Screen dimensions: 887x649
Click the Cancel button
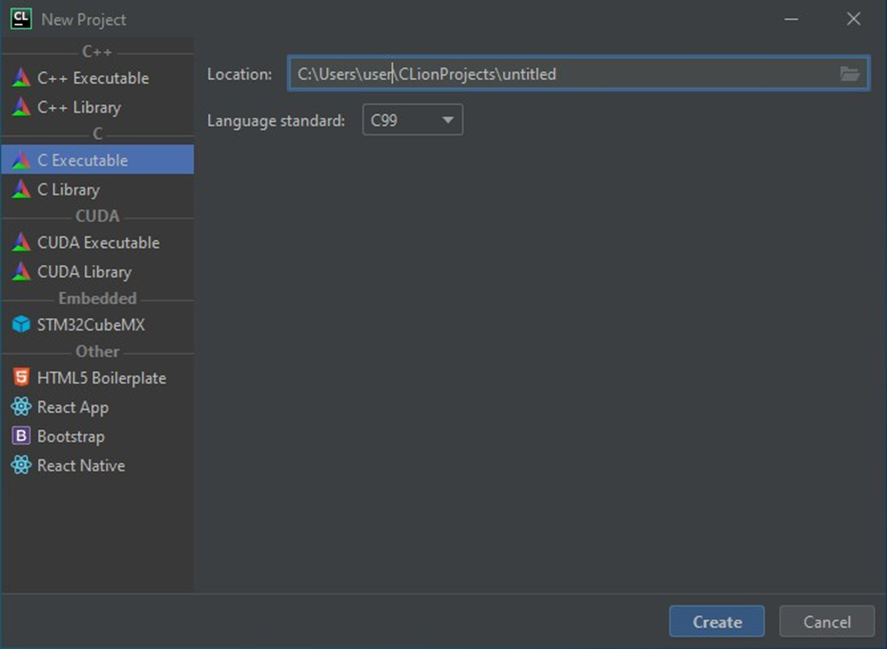(826, 622)
